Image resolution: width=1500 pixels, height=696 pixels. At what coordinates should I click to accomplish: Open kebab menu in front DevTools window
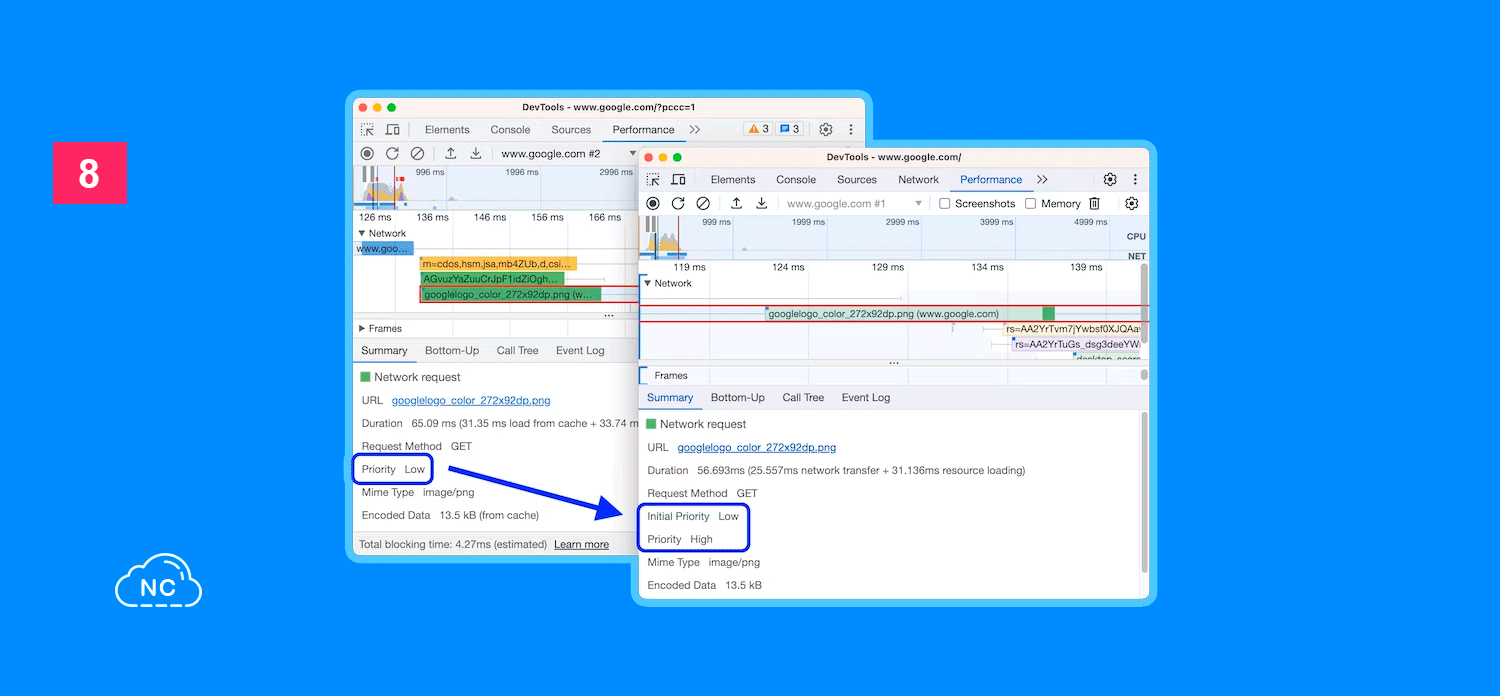click(x=1135, y=180)
